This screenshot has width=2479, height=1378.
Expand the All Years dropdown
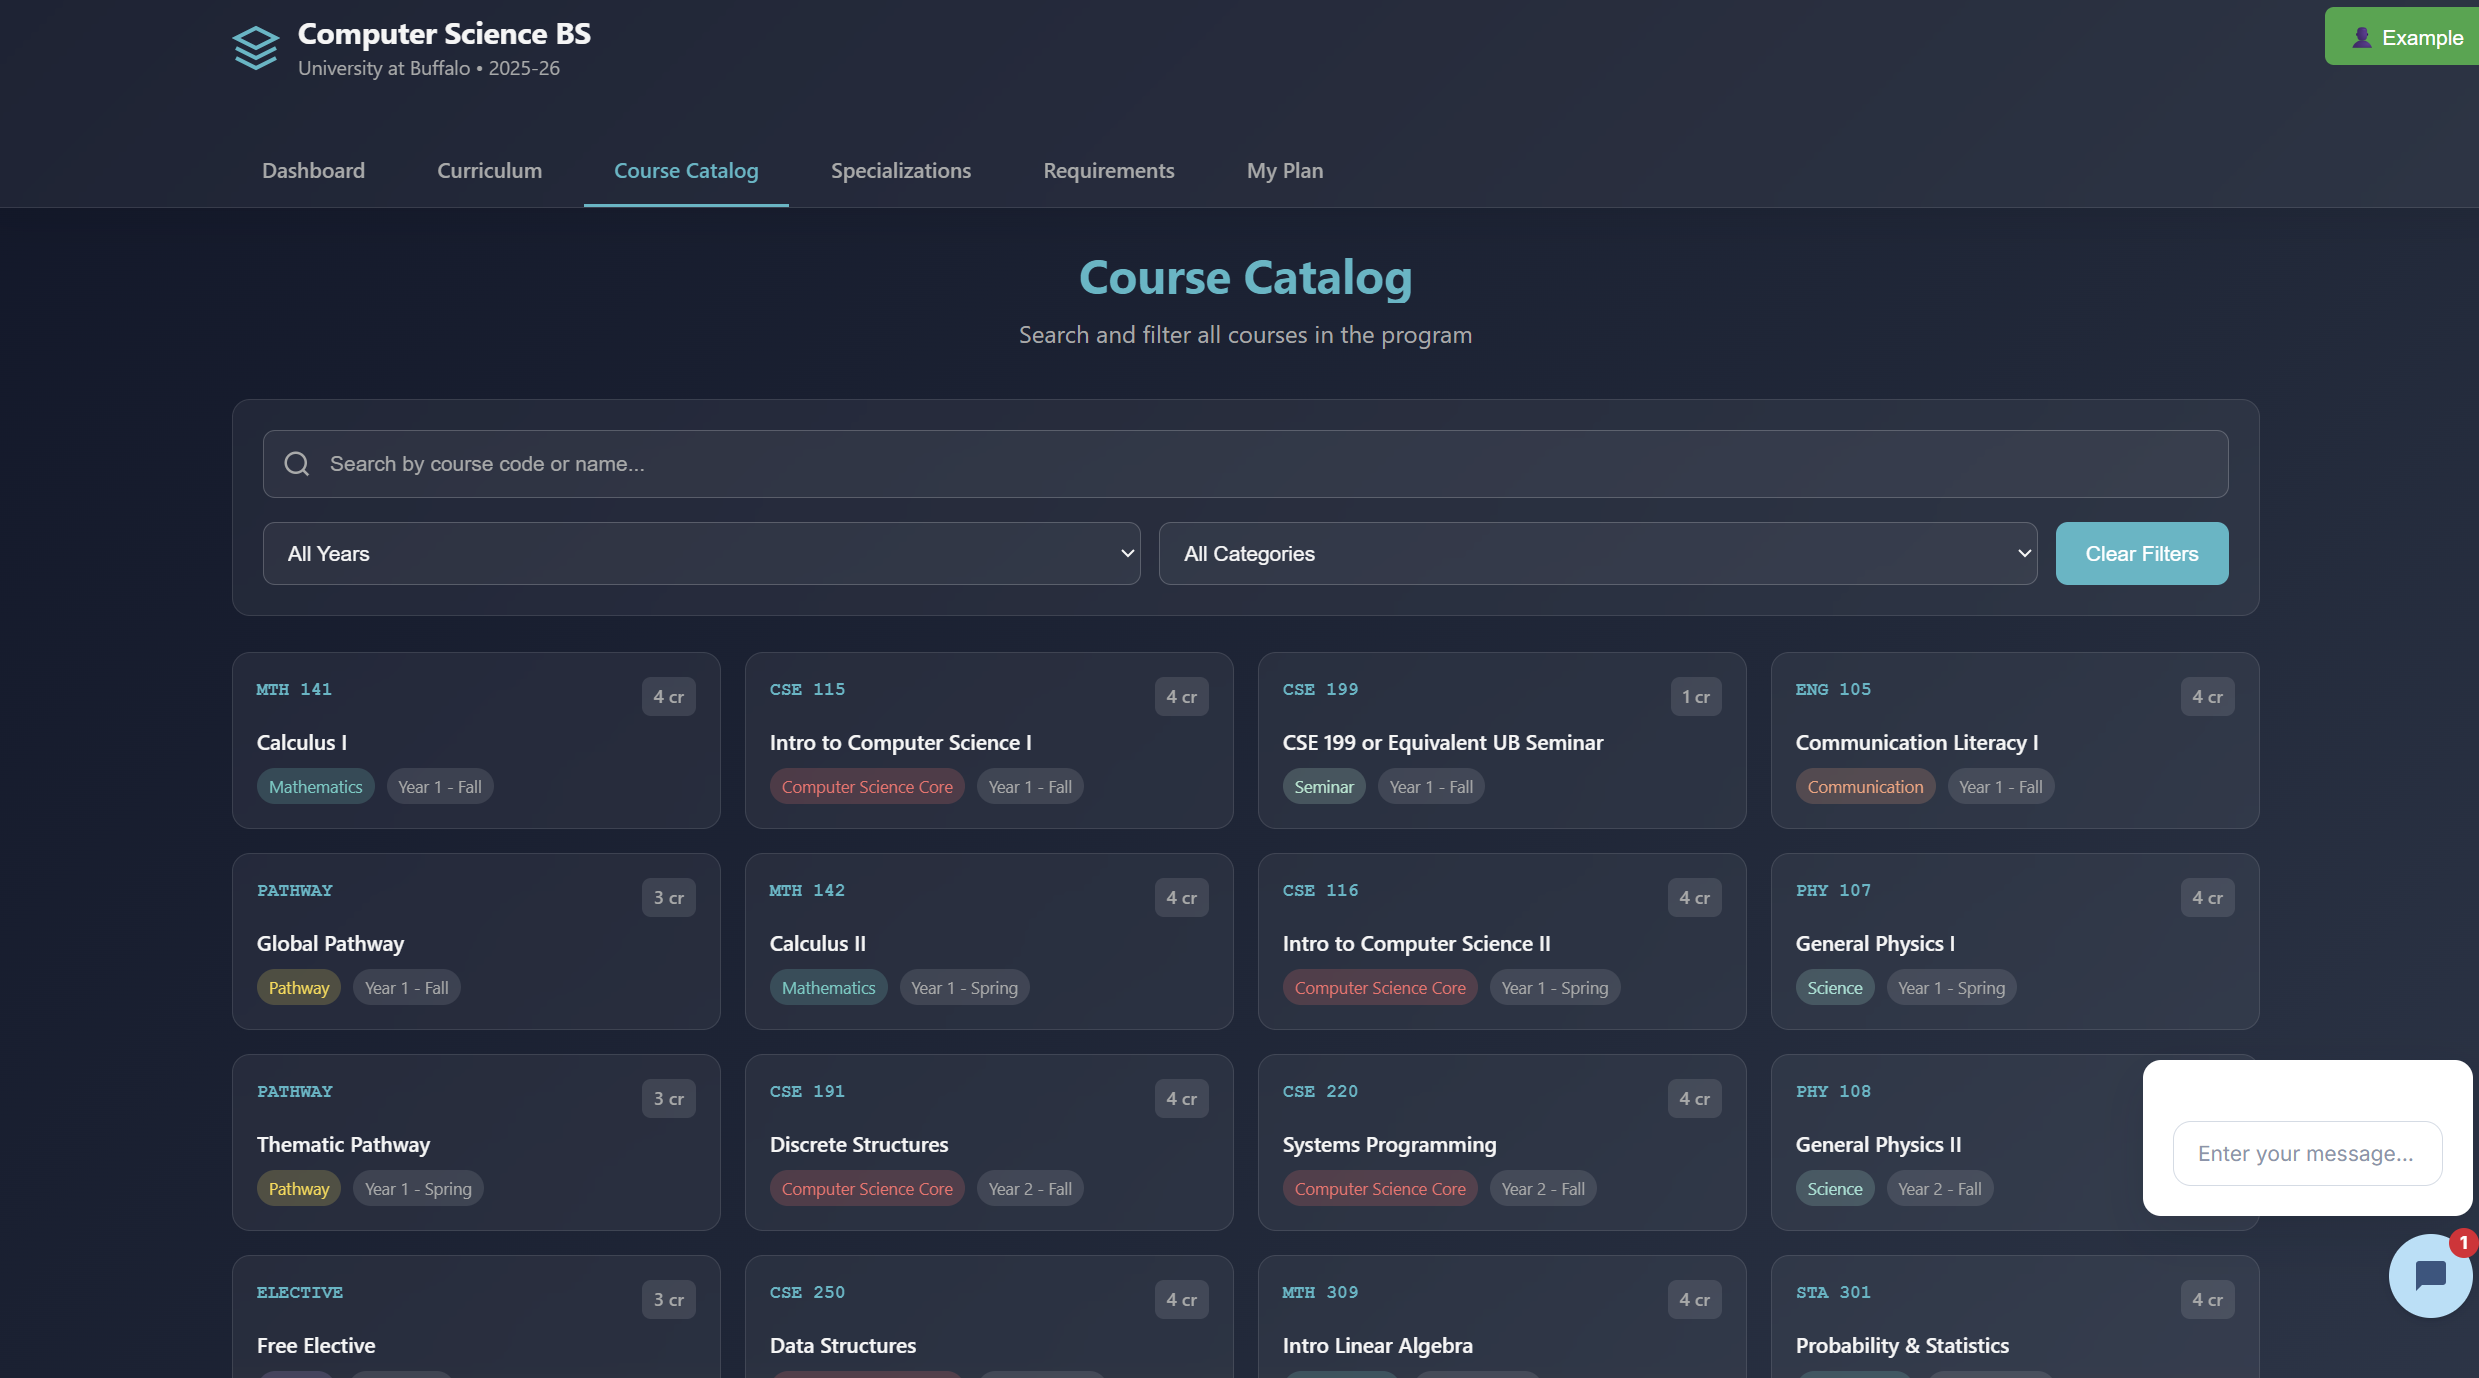pos(701,554)
